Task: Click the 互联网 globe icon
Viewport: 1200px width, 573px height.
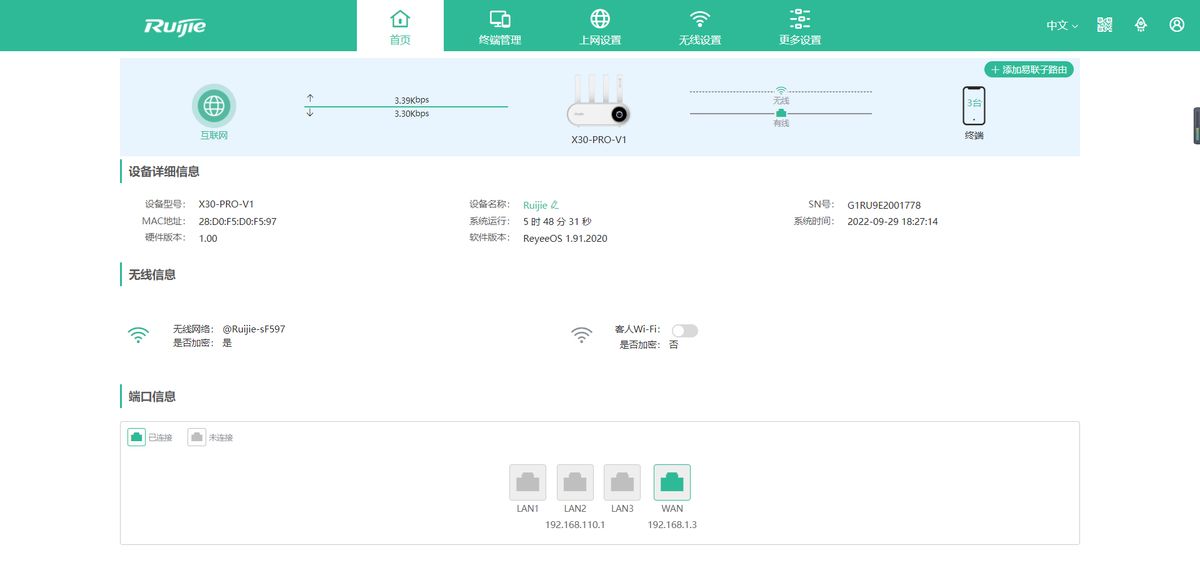Action: coord(214,105)
